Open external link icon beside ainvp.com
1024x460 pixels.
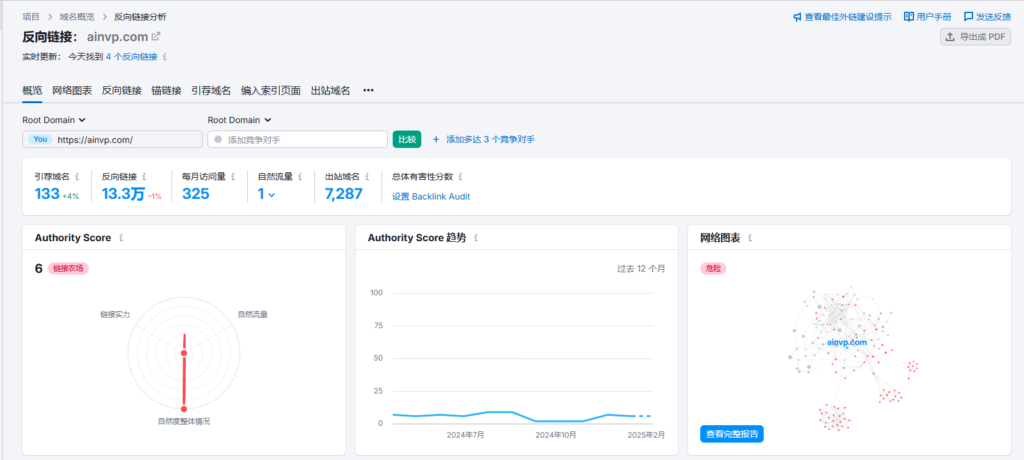click(156, 37)
